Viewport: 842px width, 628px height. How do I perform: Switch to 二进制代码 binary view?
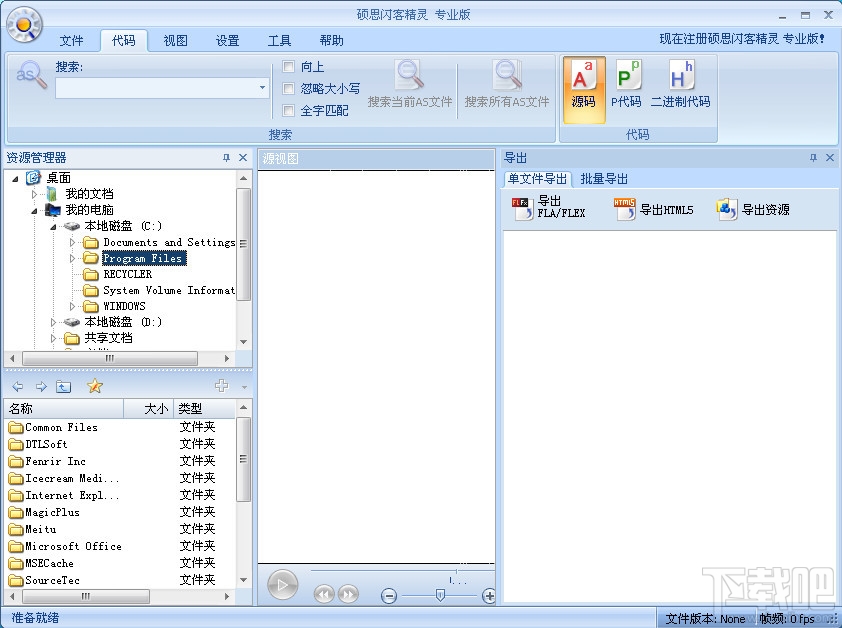pyautogui.click(x=680, y=84)
